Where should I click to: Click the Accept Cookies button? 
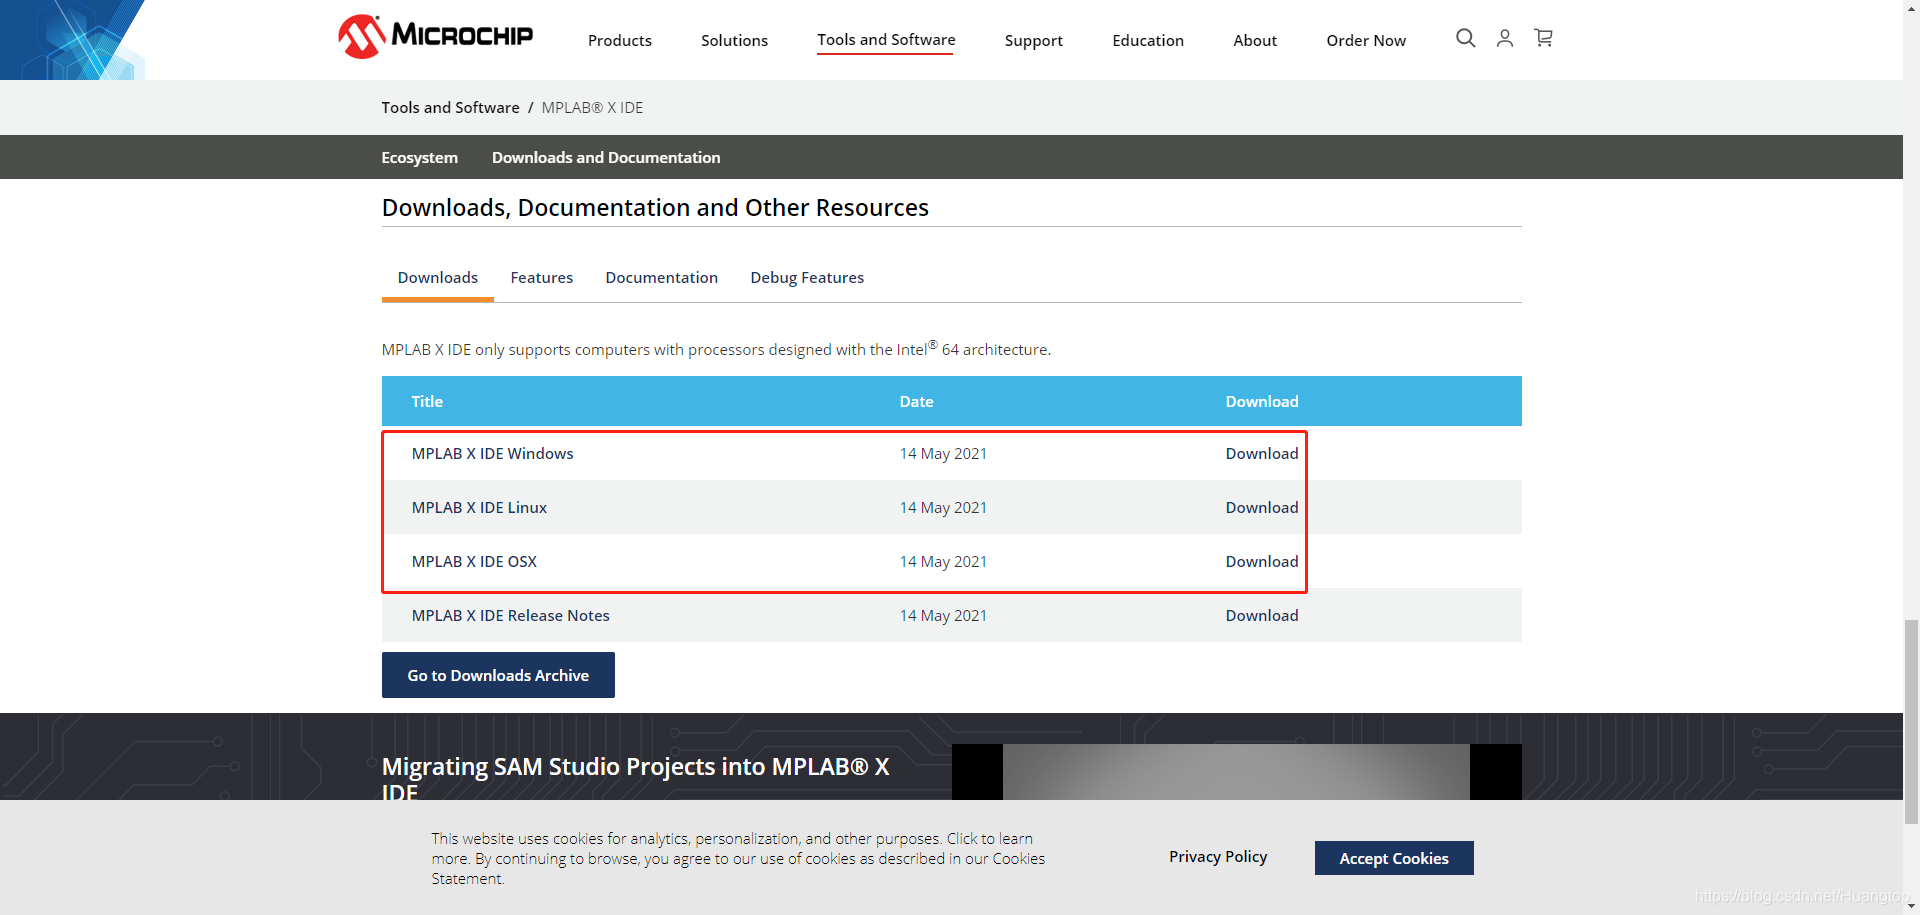tap(1394, 858)
